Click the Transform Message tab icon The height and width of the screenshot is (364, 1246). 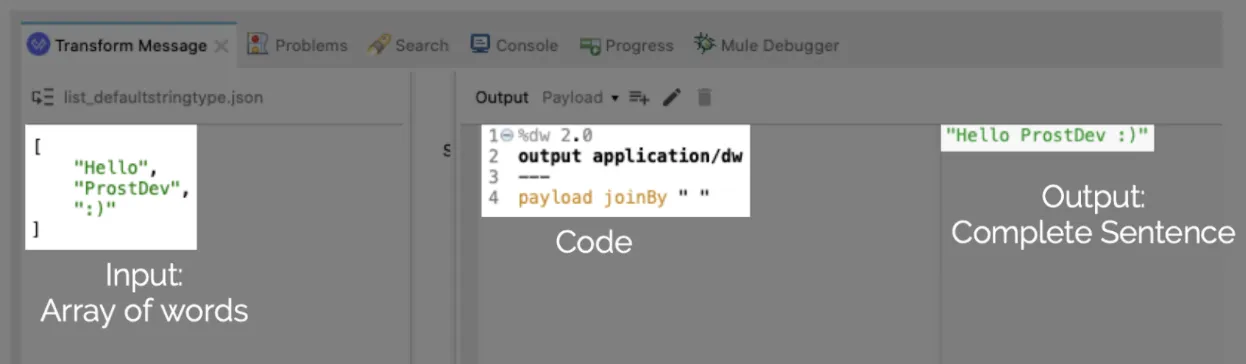coord(38,45)
